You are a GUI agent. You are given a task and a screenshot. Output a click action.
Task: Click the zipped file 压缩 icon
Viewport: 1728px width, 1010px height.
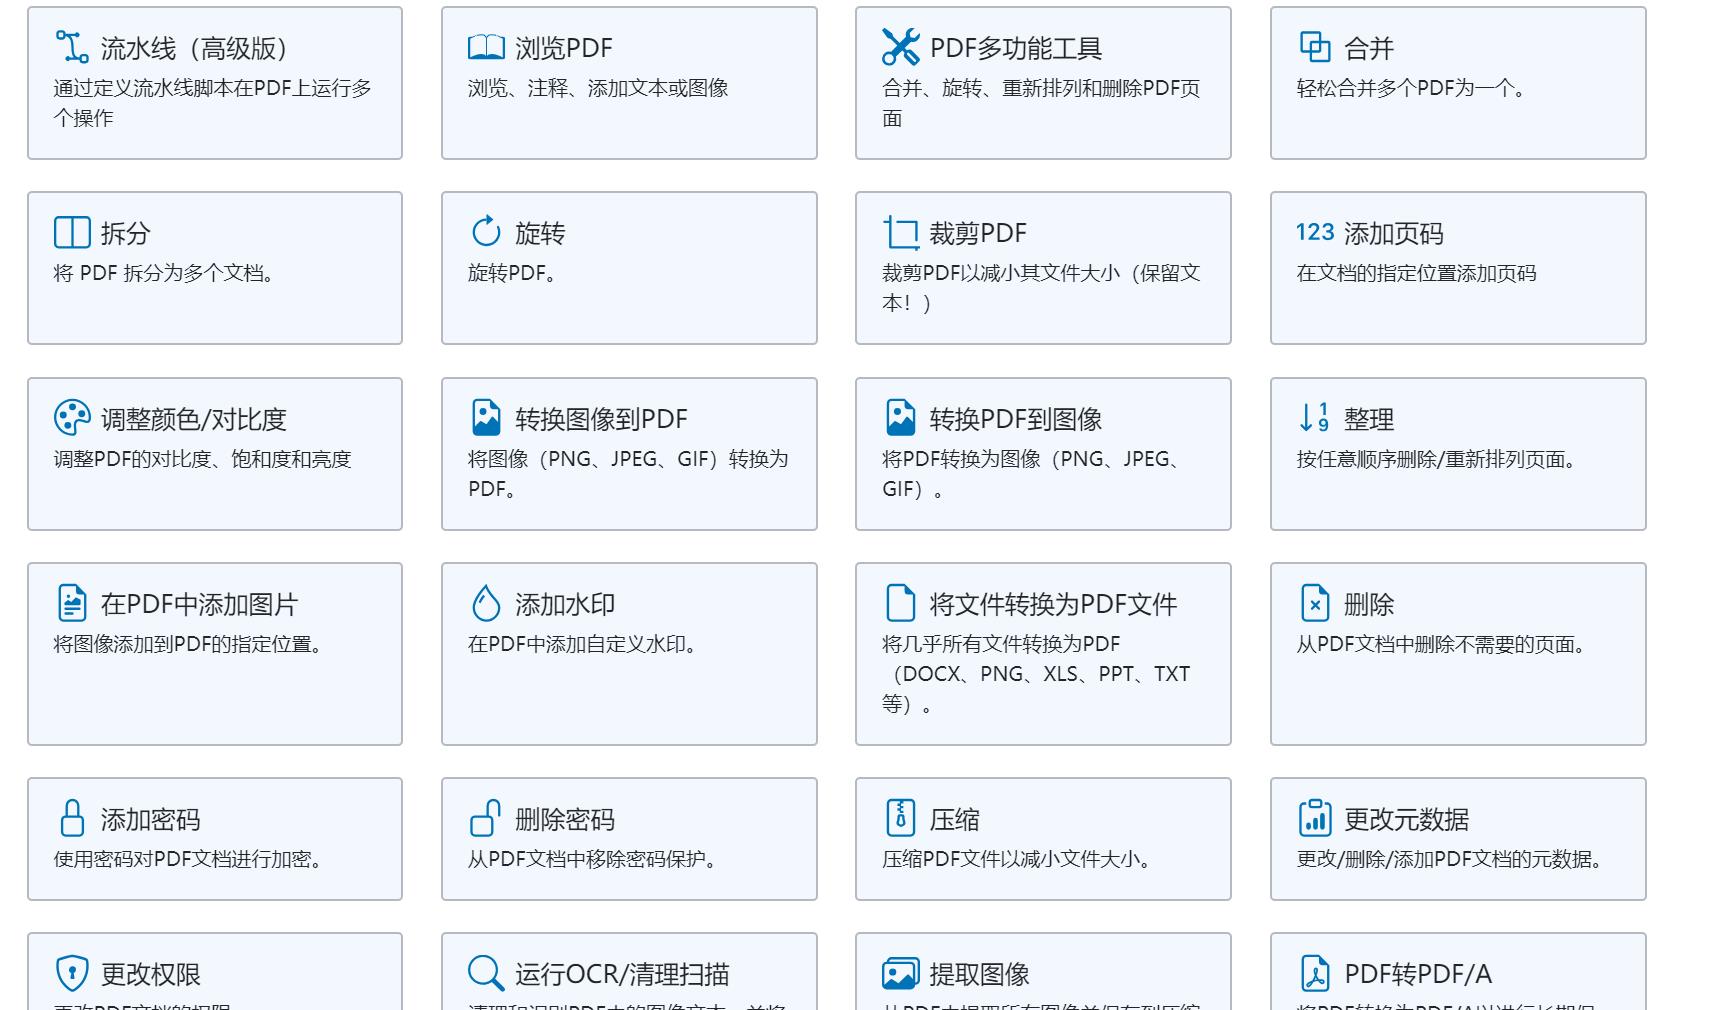tap(900, 818)
